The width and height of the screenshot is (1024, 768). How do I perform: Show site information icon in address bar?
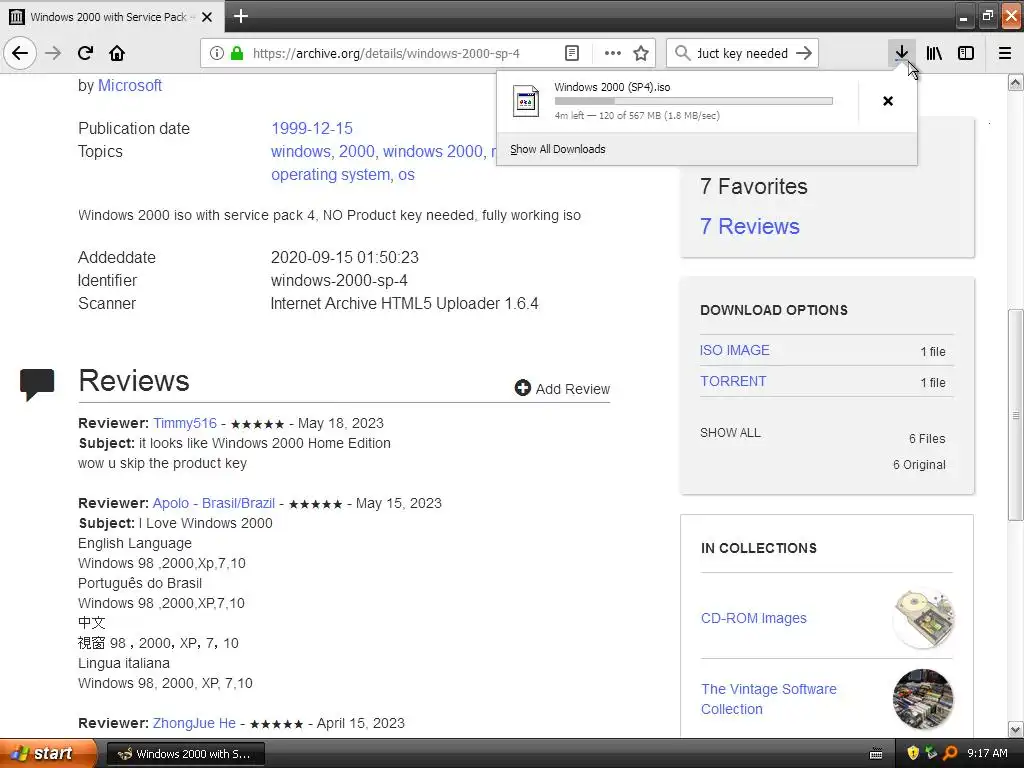point(217,53)
